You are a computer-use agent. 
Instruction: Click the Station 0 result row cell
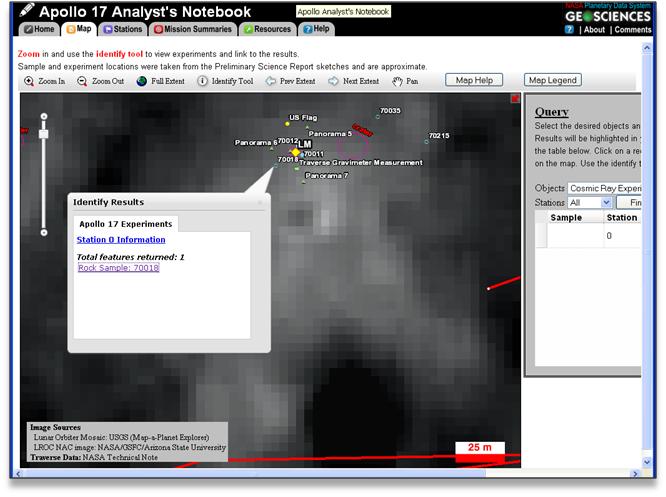(623, 236)
